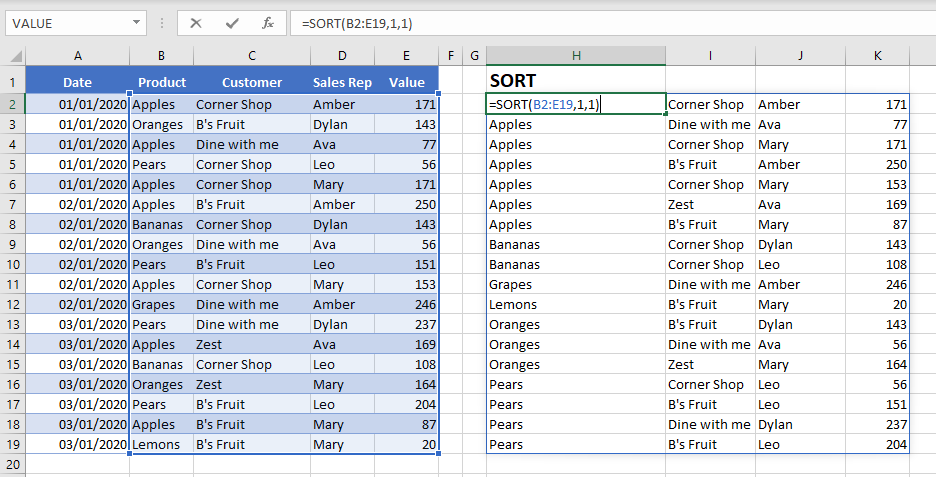Select value 108 in column E

[407, 365]
